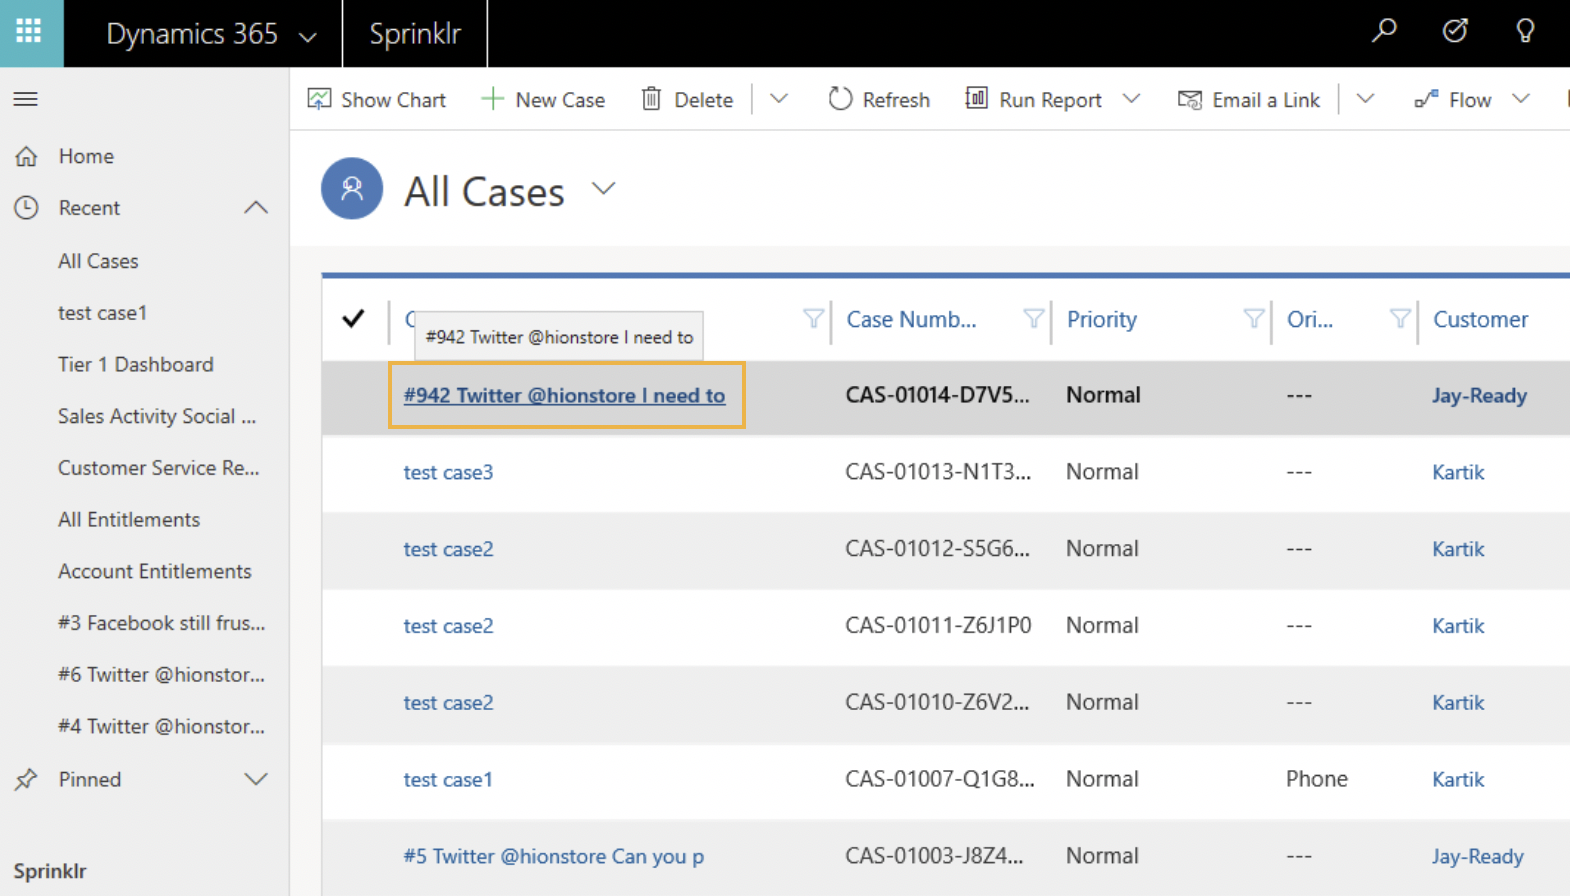Image resolution: width=1570 pixels, height=896 pixels.
Task: Open test case2 link for CAS-01010
Action: pos(448,703)
